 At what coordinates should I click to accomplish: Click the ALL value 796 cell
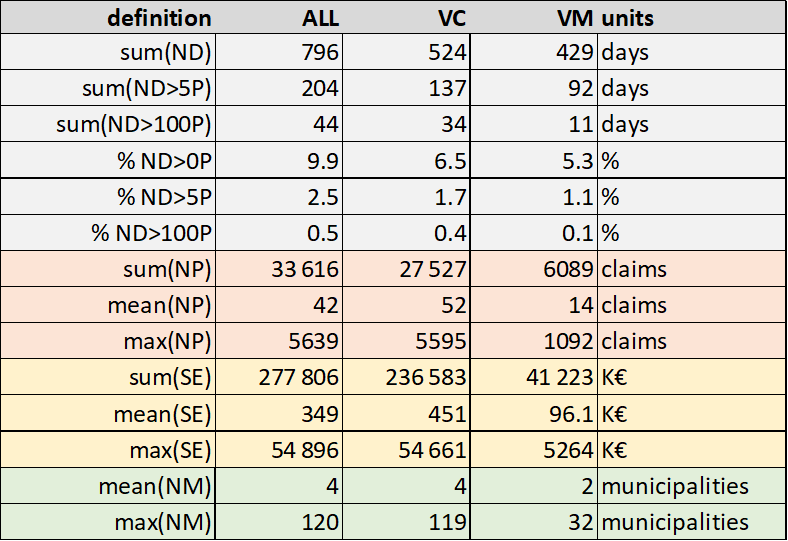pos(321,53)
